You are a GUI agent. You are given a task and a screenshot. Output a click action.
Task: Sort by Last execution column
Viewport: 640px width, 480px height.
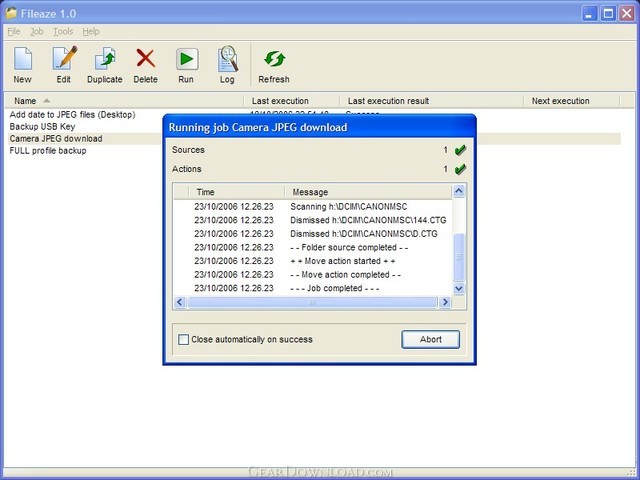coord(291,101)
